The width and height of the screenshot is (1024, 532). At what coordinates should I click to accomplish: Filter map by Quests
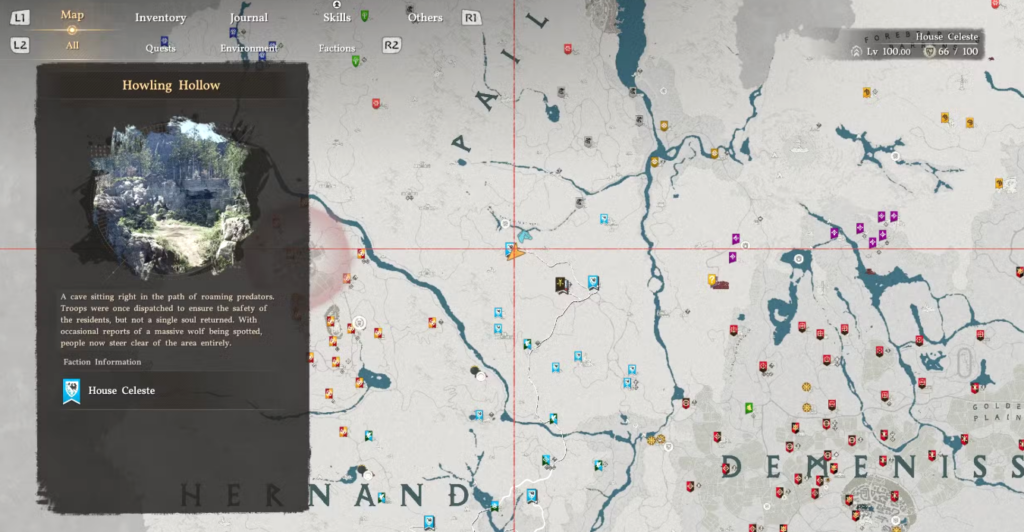160,48
